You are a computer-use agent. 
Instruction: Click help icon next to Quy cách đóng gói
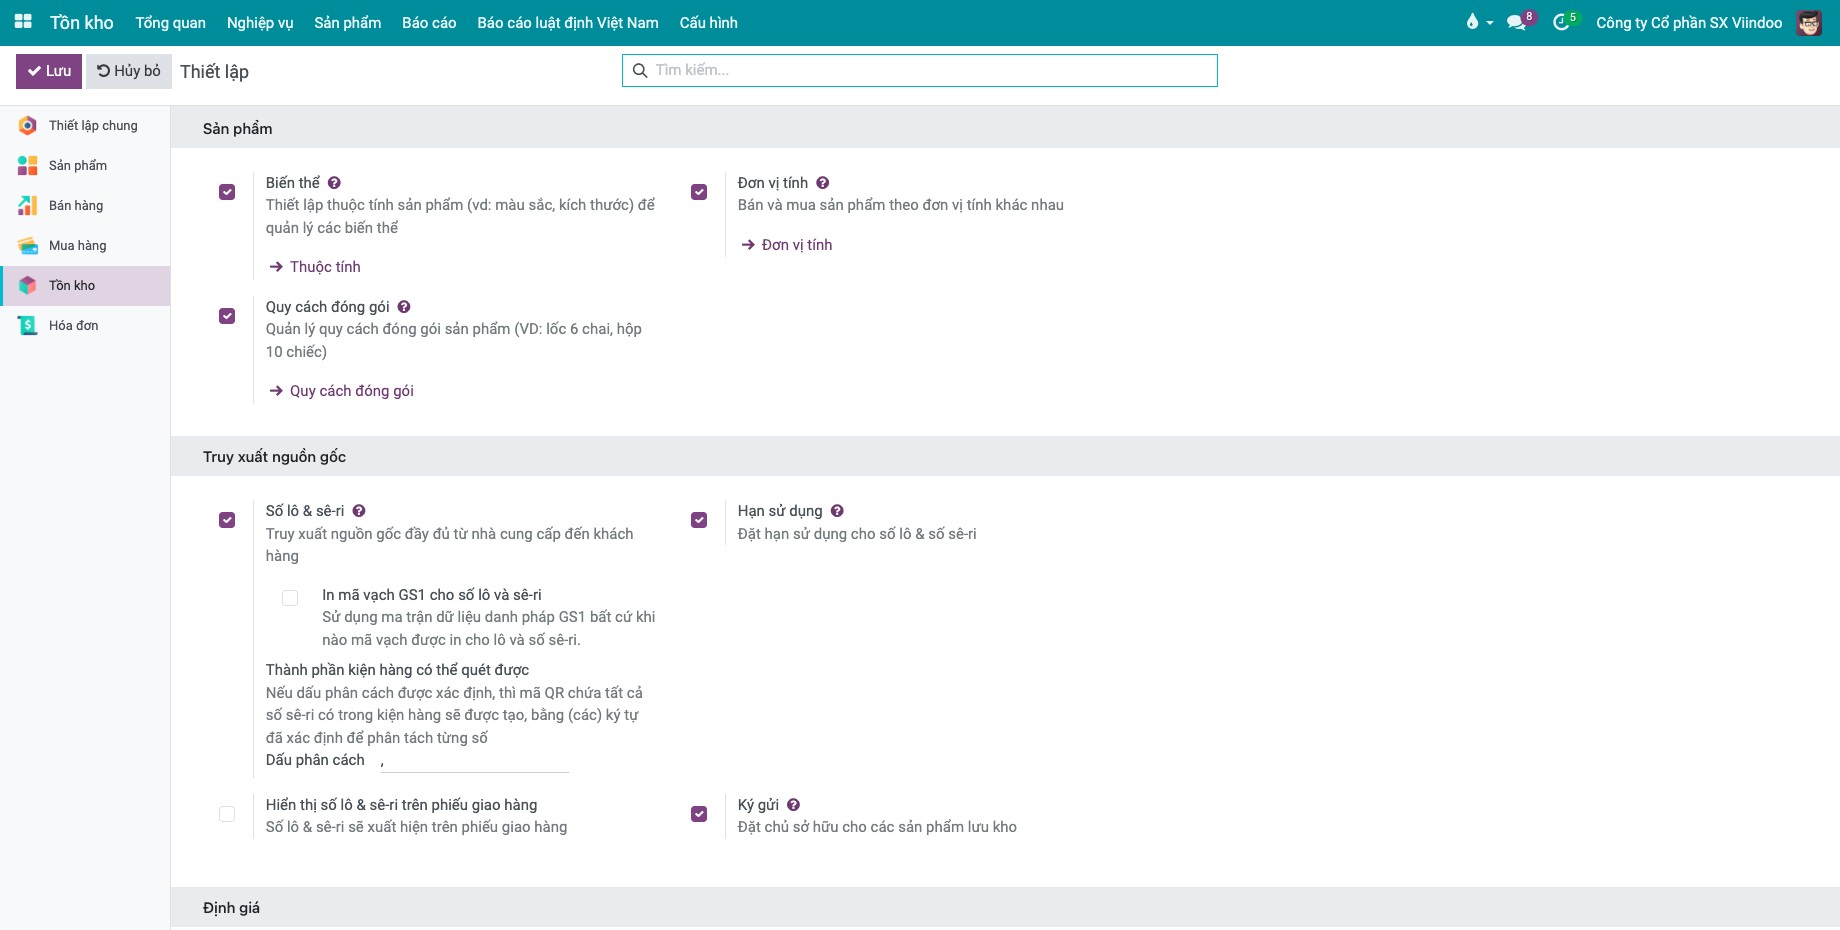[404, 307]
